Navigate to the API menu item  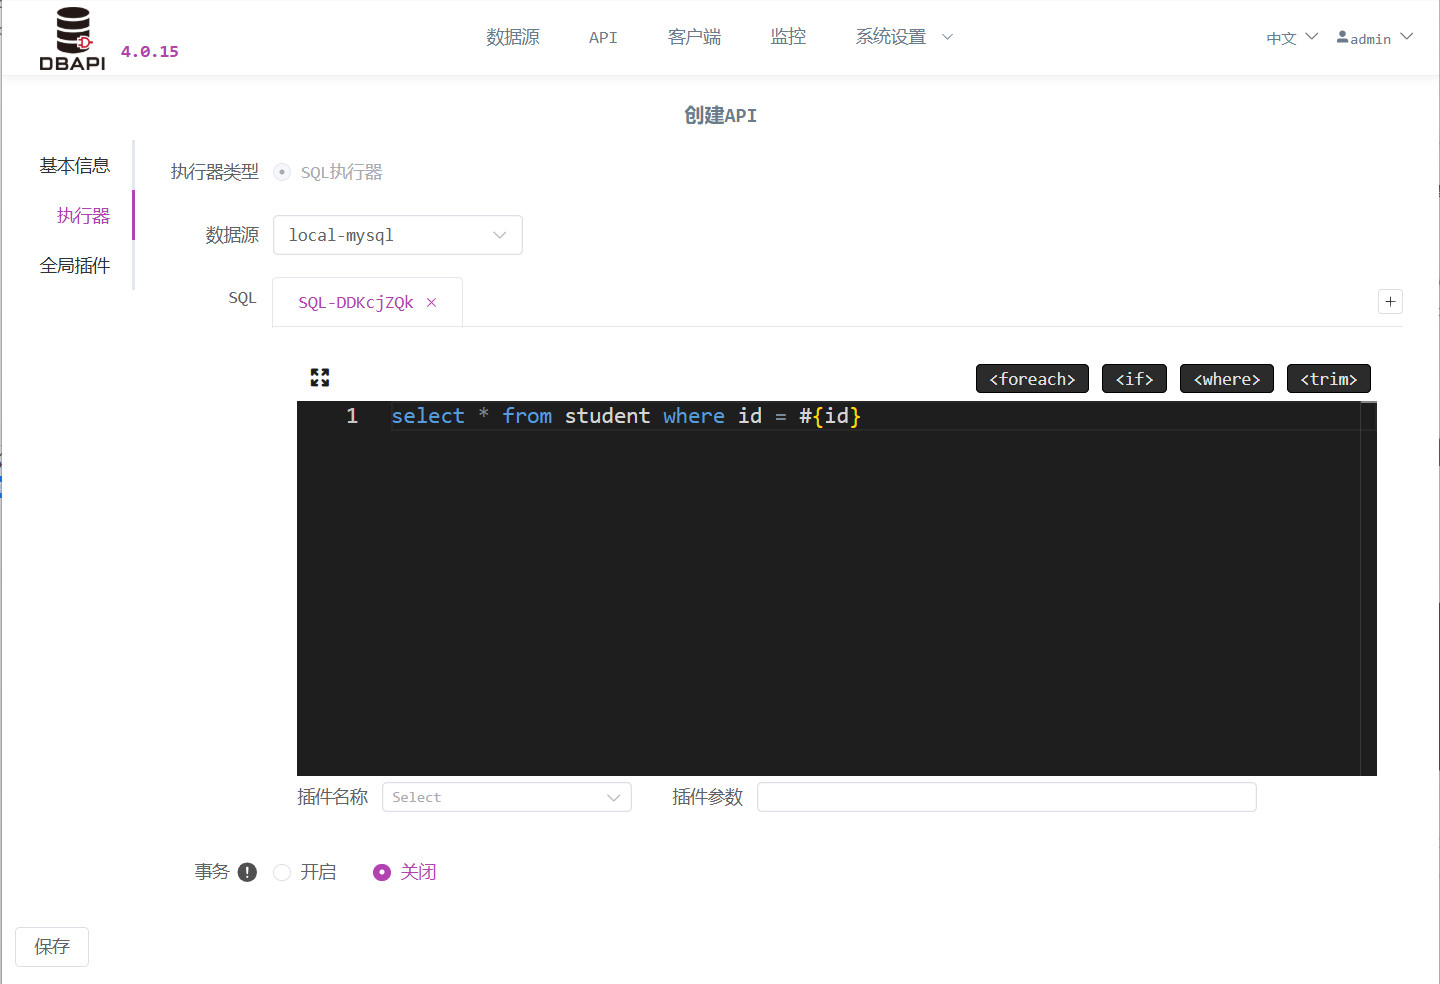click(603, 37)
